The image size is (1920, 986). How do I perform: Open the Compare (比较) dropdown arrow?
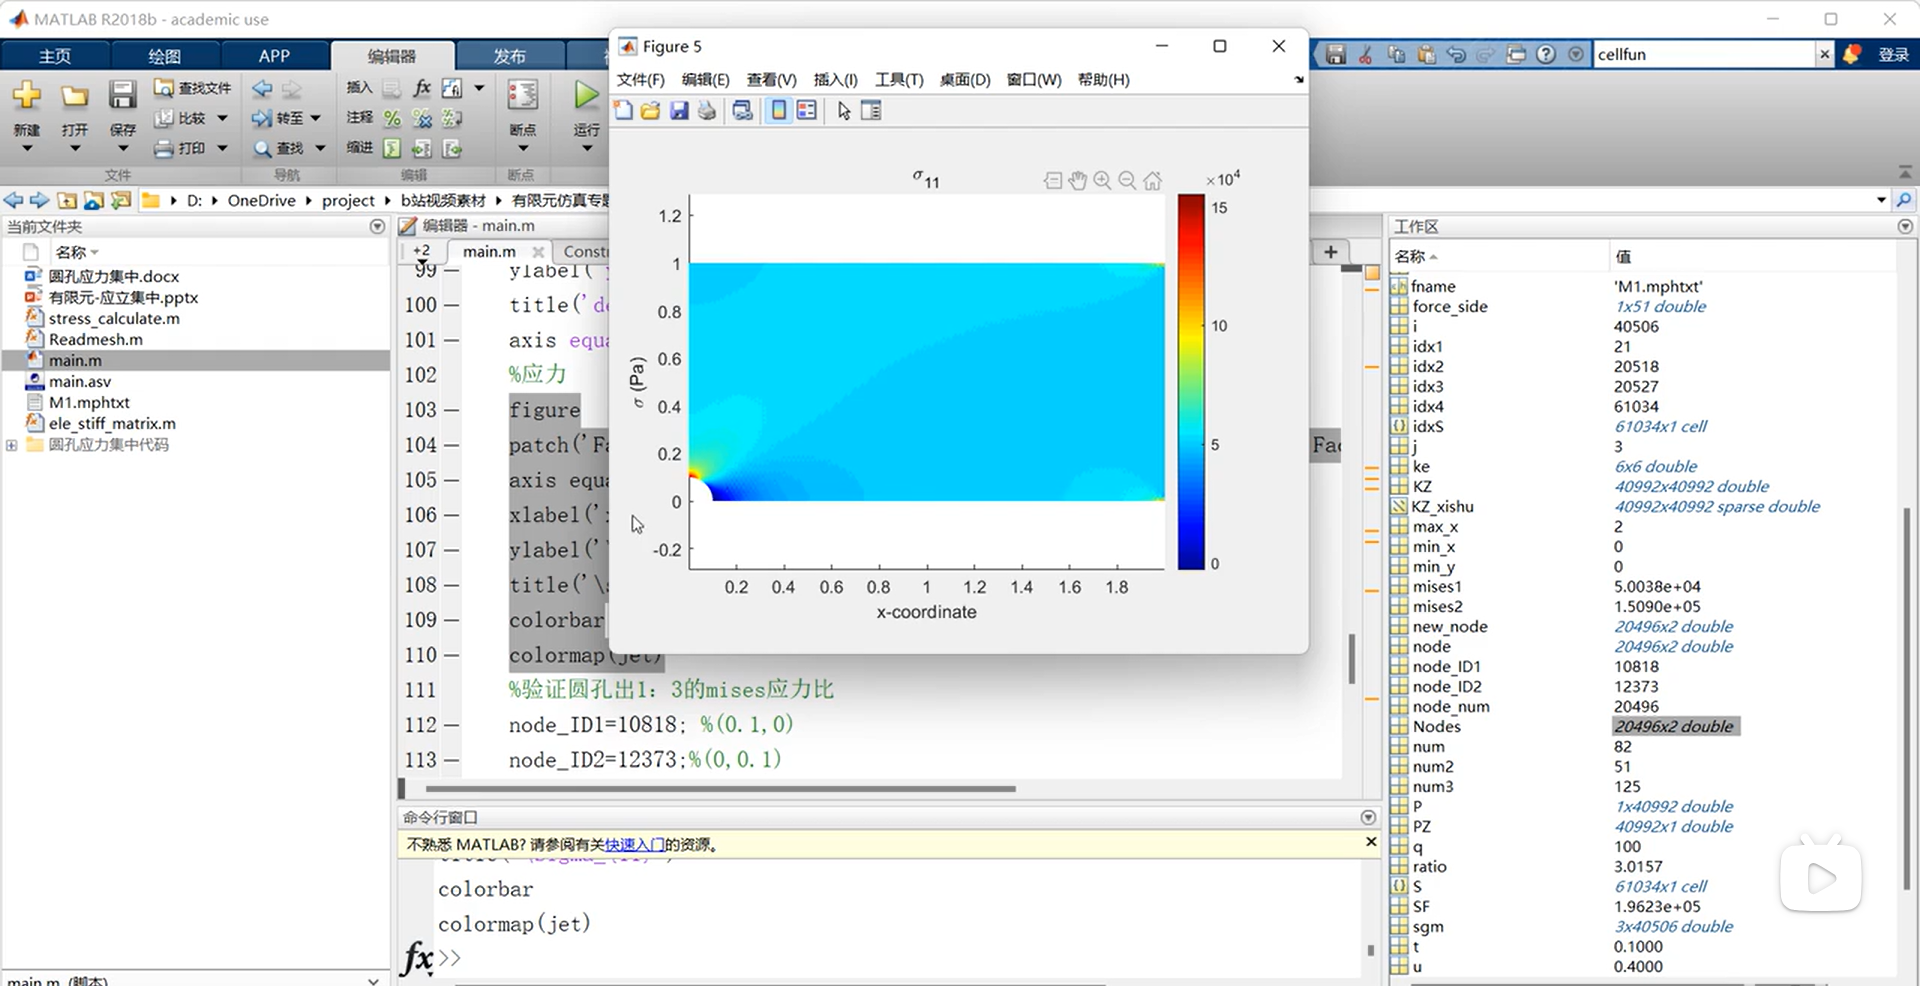coord(222,118)
